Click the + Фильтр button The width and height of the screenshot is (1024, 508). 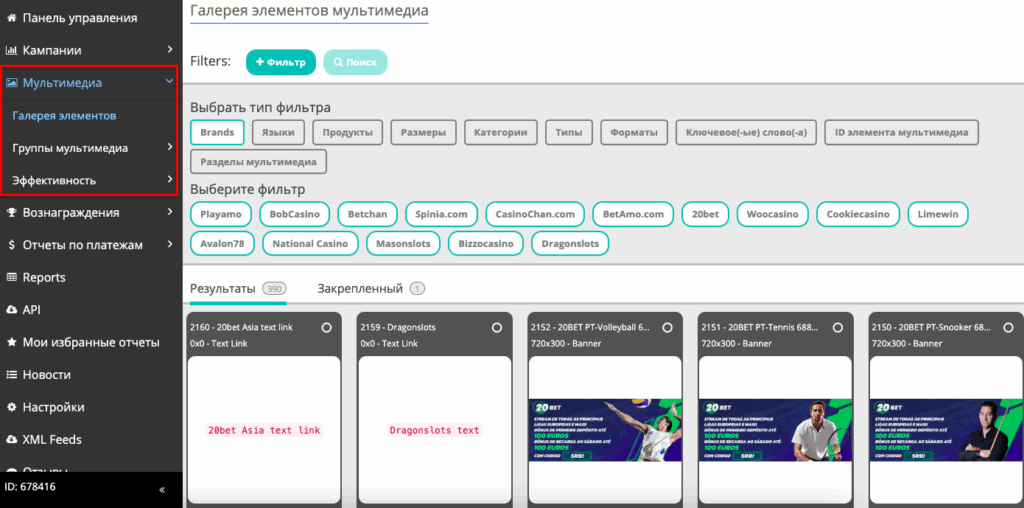(x=281, y=63)
